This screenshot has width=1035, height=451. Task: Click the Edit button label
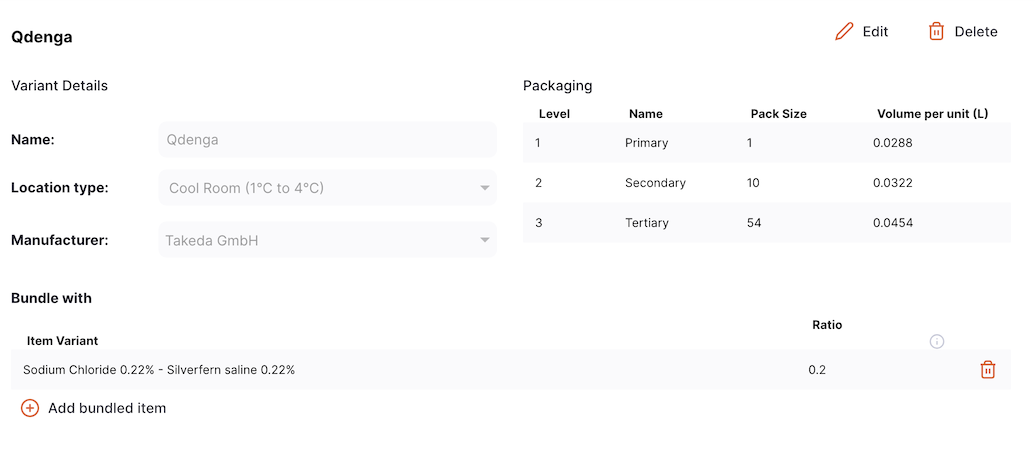[875, 32]
